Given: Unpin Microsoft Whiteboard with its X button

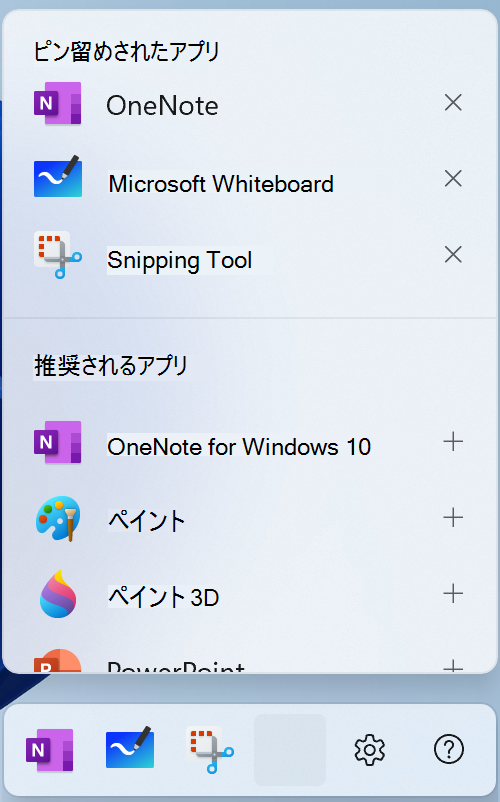Looking at the screenshot, I should (x=453, y=179).
